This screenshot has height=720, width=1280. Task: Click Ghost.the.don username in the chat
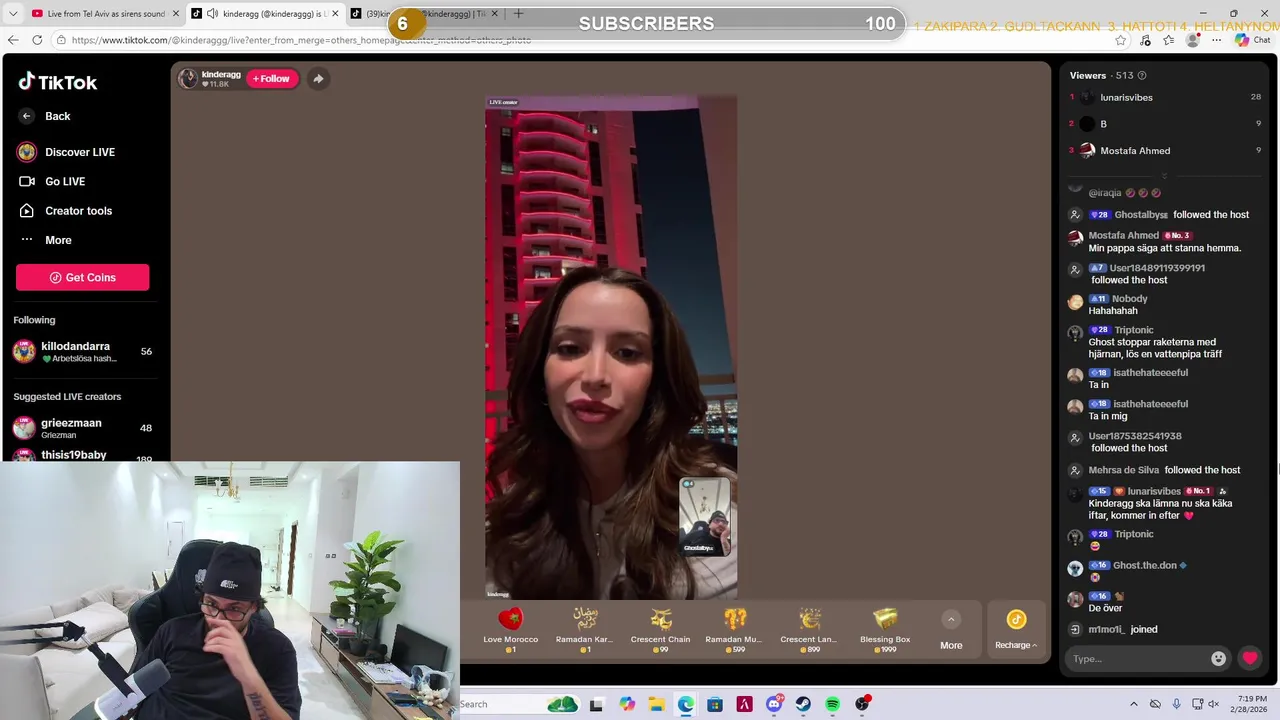[1144, 566]
